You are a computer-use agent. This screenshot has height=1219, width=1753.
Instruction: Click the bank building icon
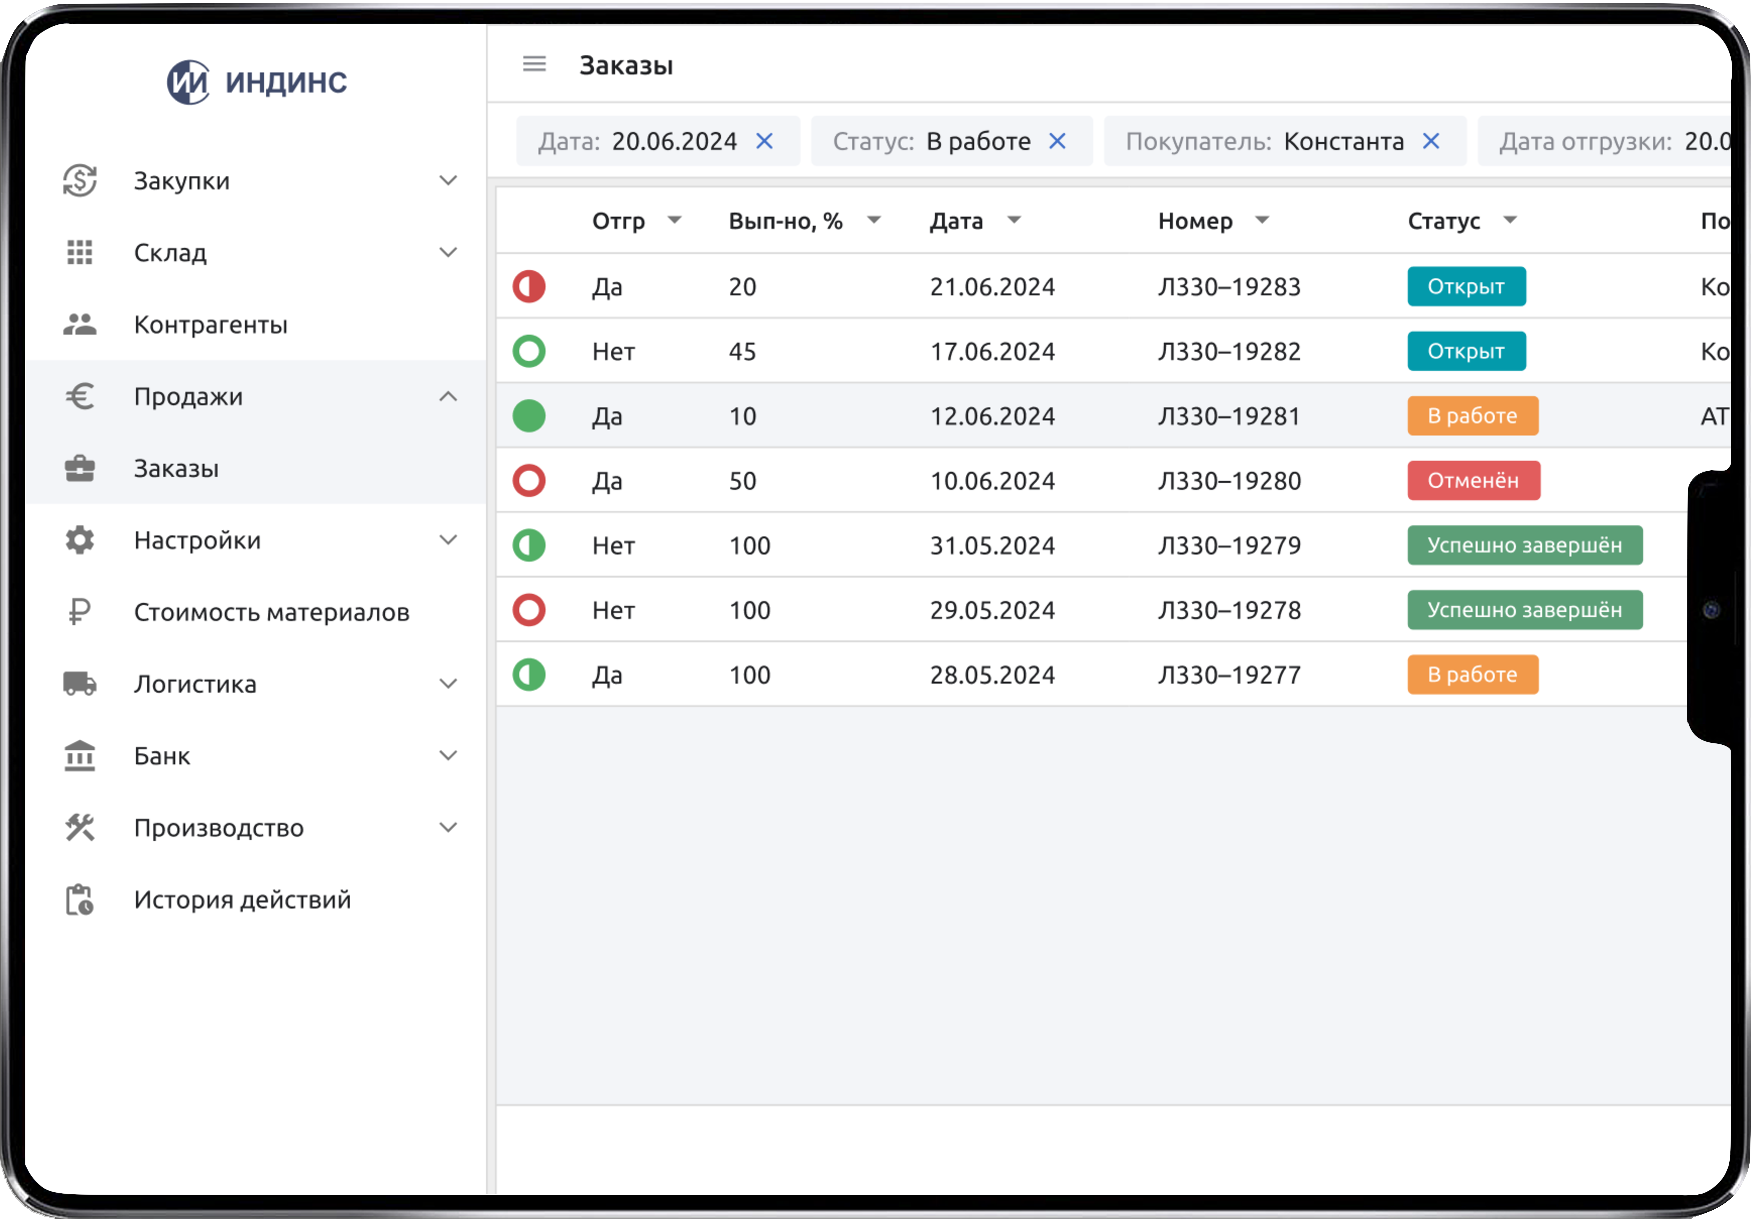point(80,756)
